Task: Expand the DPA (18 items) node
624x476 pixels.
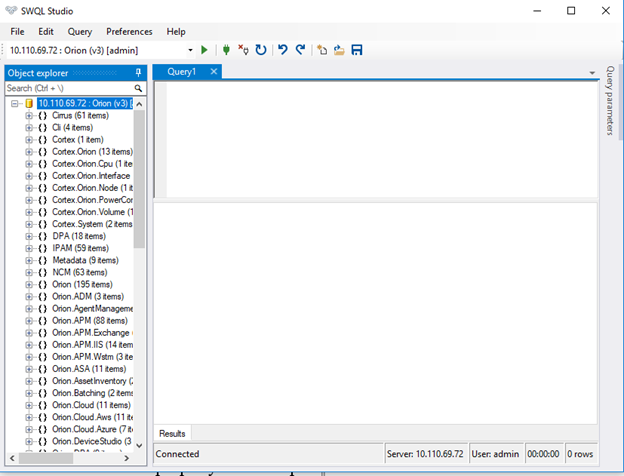Action: pyautogui.click(x=29, y=236)
